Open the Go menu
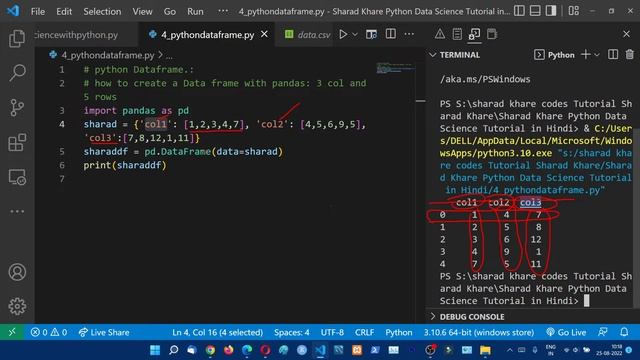The height and width of the screenshot is (360, 640). tap(169, 11)
